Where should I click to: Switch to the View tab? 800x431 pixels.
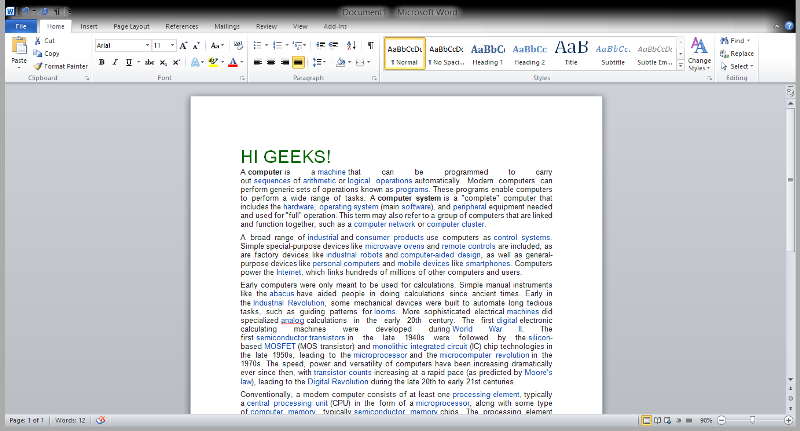tap(300, 26)
